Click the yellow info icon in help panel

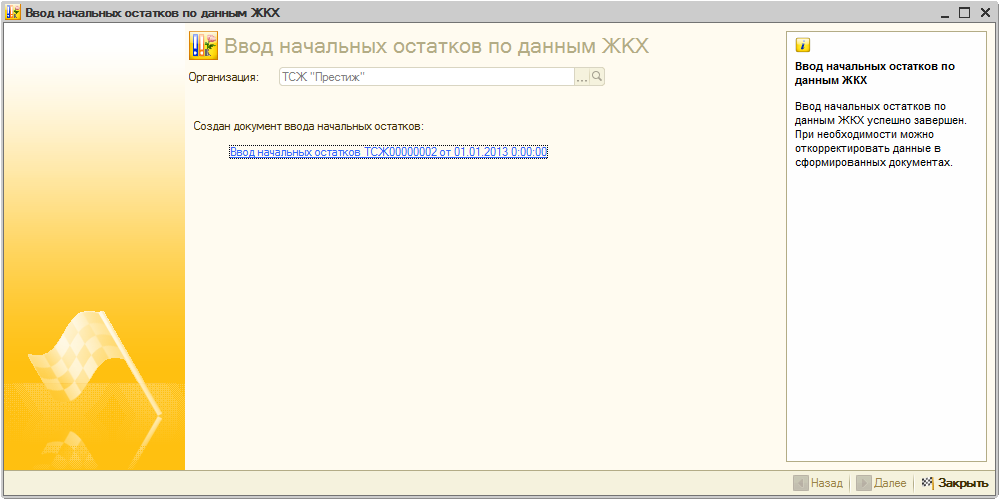[803, 45]
